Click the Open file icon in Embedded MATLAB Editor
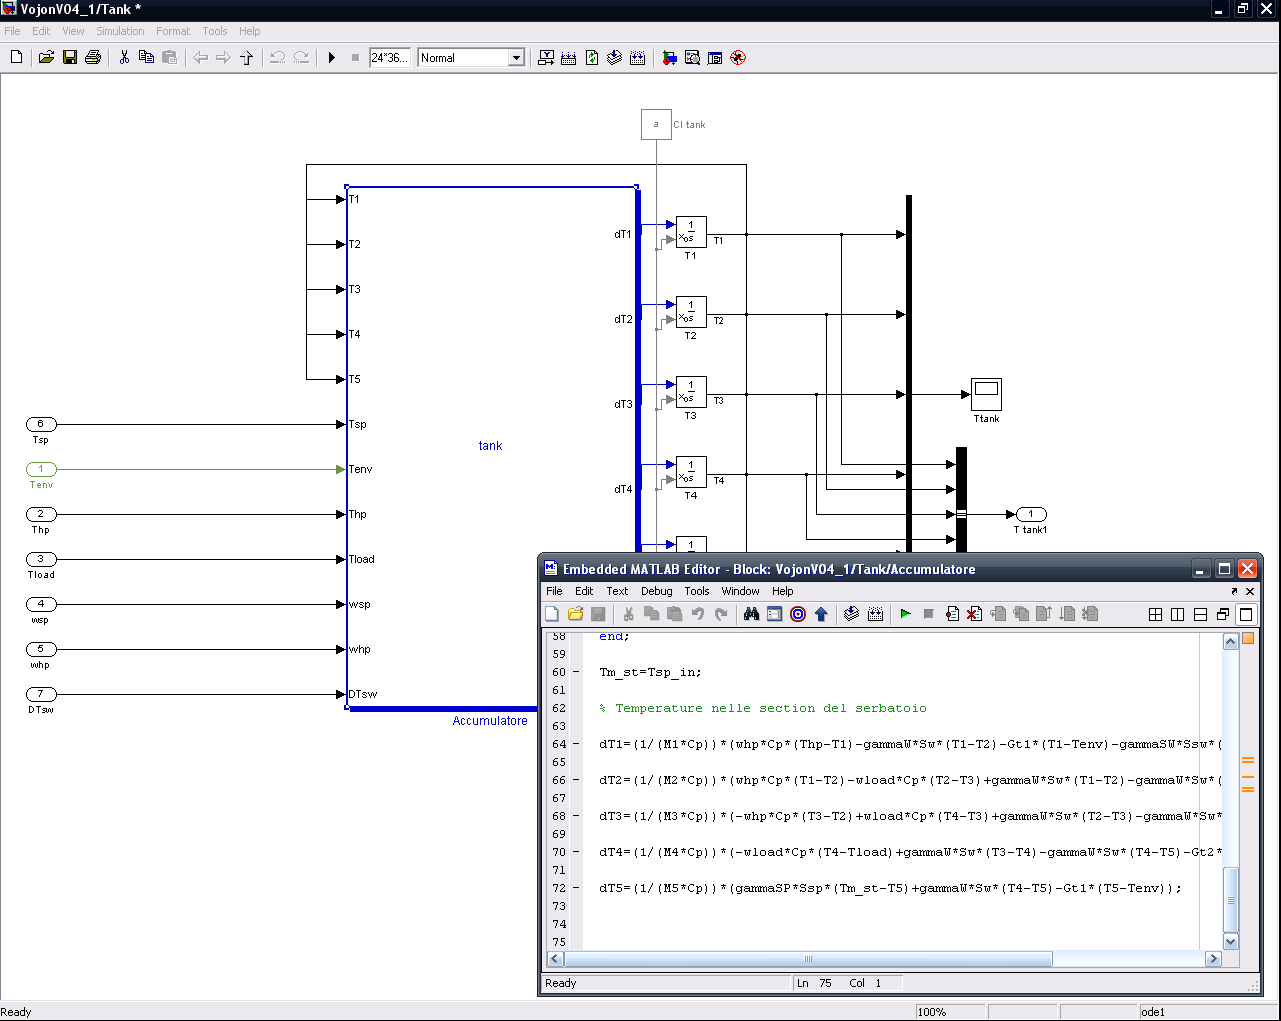This screenshot has height=1021, width=1281. (575, 614)
